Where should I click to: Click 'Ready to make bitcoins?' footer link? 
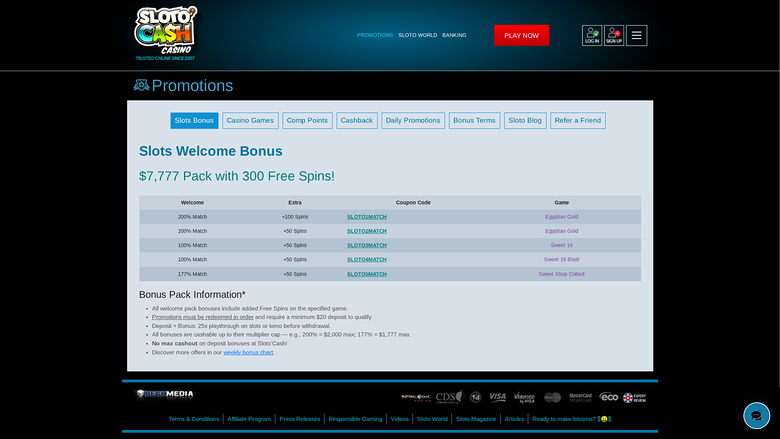click(x=572, y=419)
